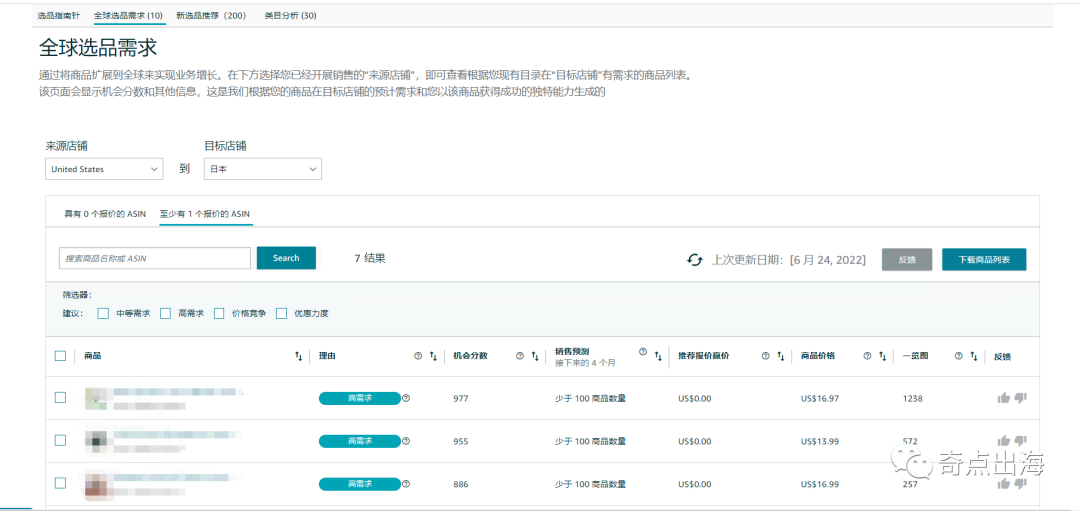
Task: Open help icon for 销售预测 column
Action: point(643,351)
